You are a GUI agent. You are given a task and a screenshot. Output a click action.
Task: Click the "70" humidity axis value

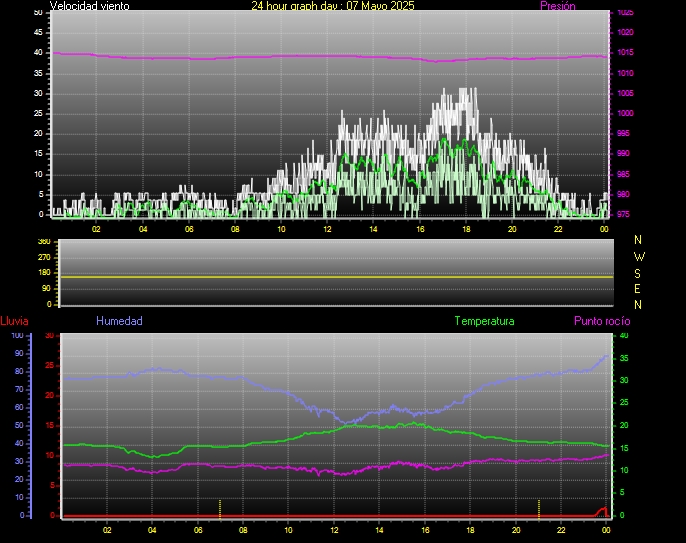19,389
